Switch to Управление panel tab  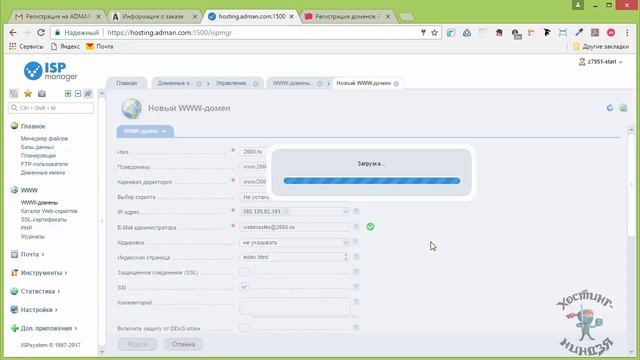[232, 83]
